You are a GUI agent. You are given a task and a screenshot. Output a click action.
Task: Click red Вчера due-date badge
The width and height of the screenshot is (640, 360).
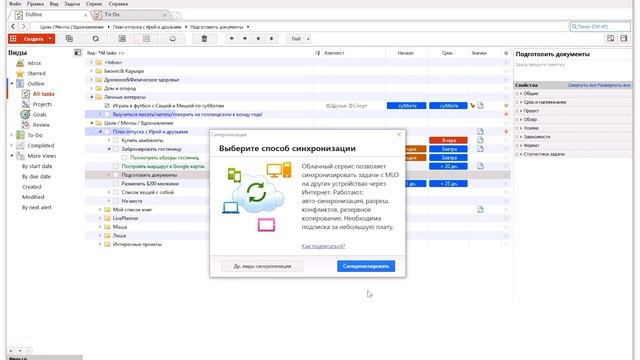448,140
